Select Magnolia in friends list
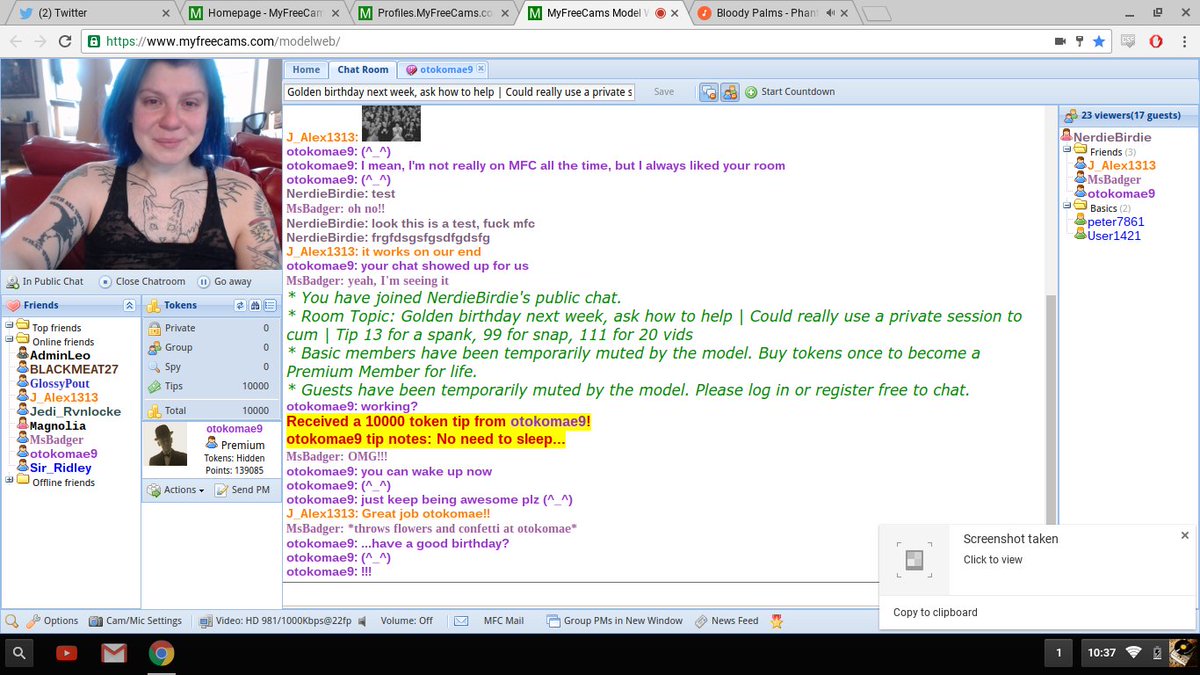This screenshot has width=1200, height=675. coord(57,425)
